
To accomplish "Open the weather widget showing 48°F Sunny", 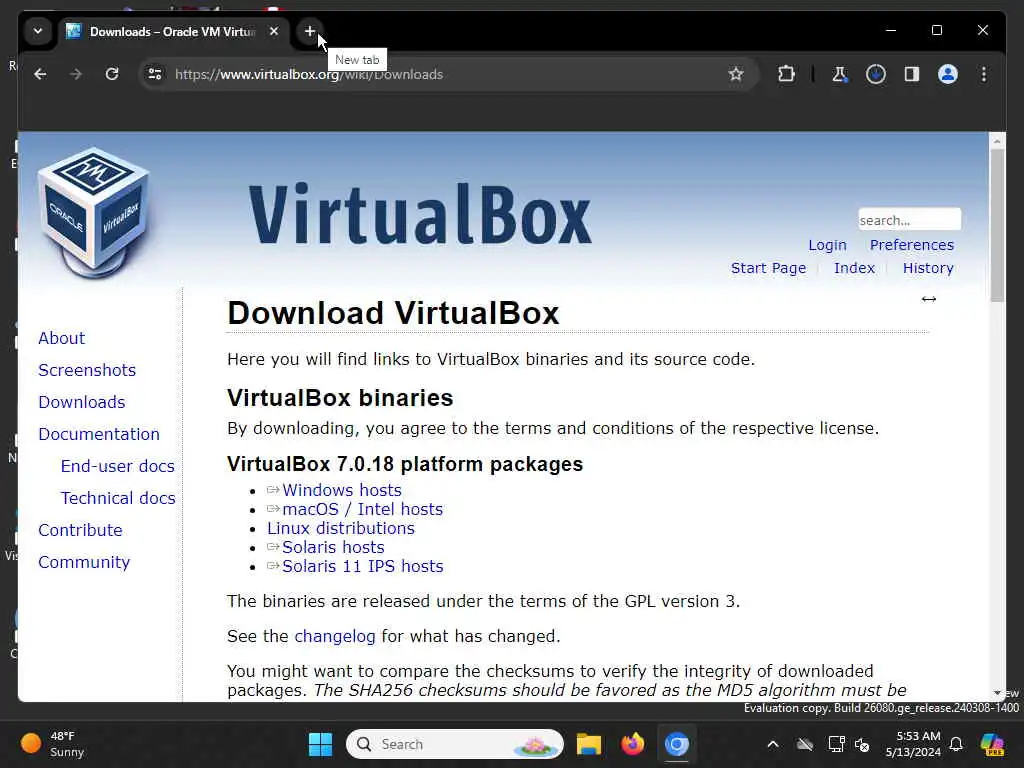I will (x=54, y=744).
